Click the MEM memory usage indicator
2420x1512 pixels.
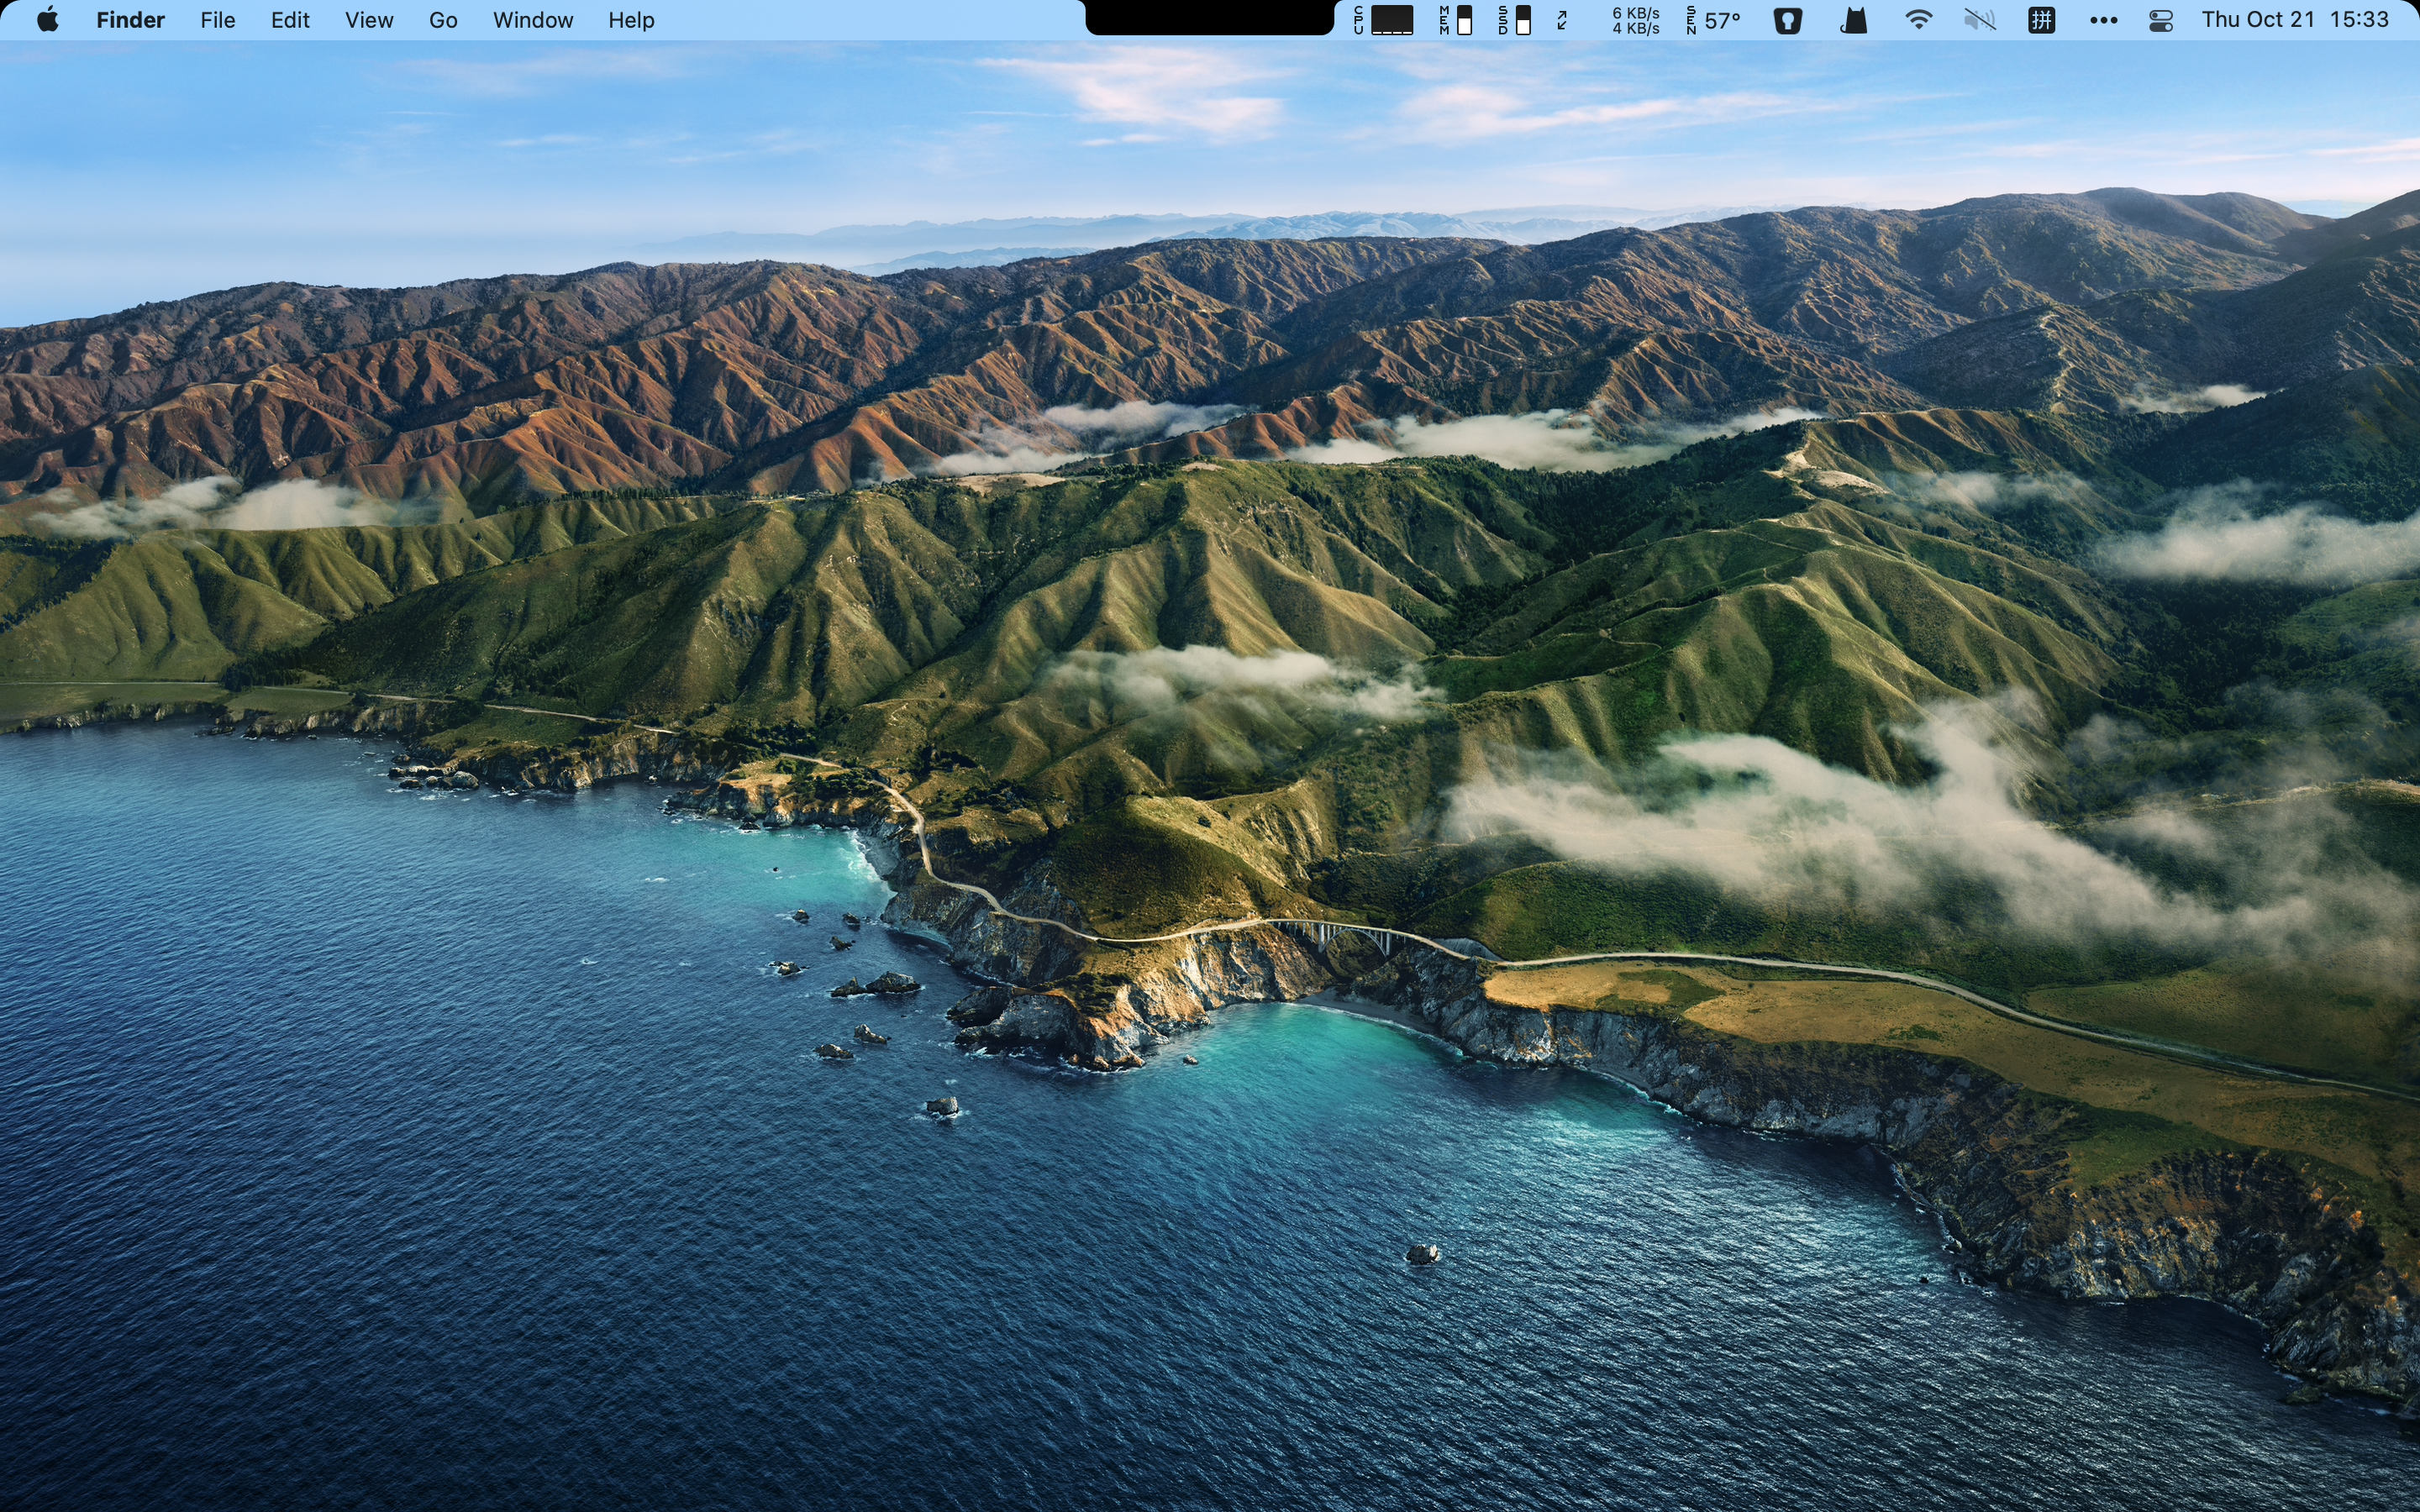1456,20
